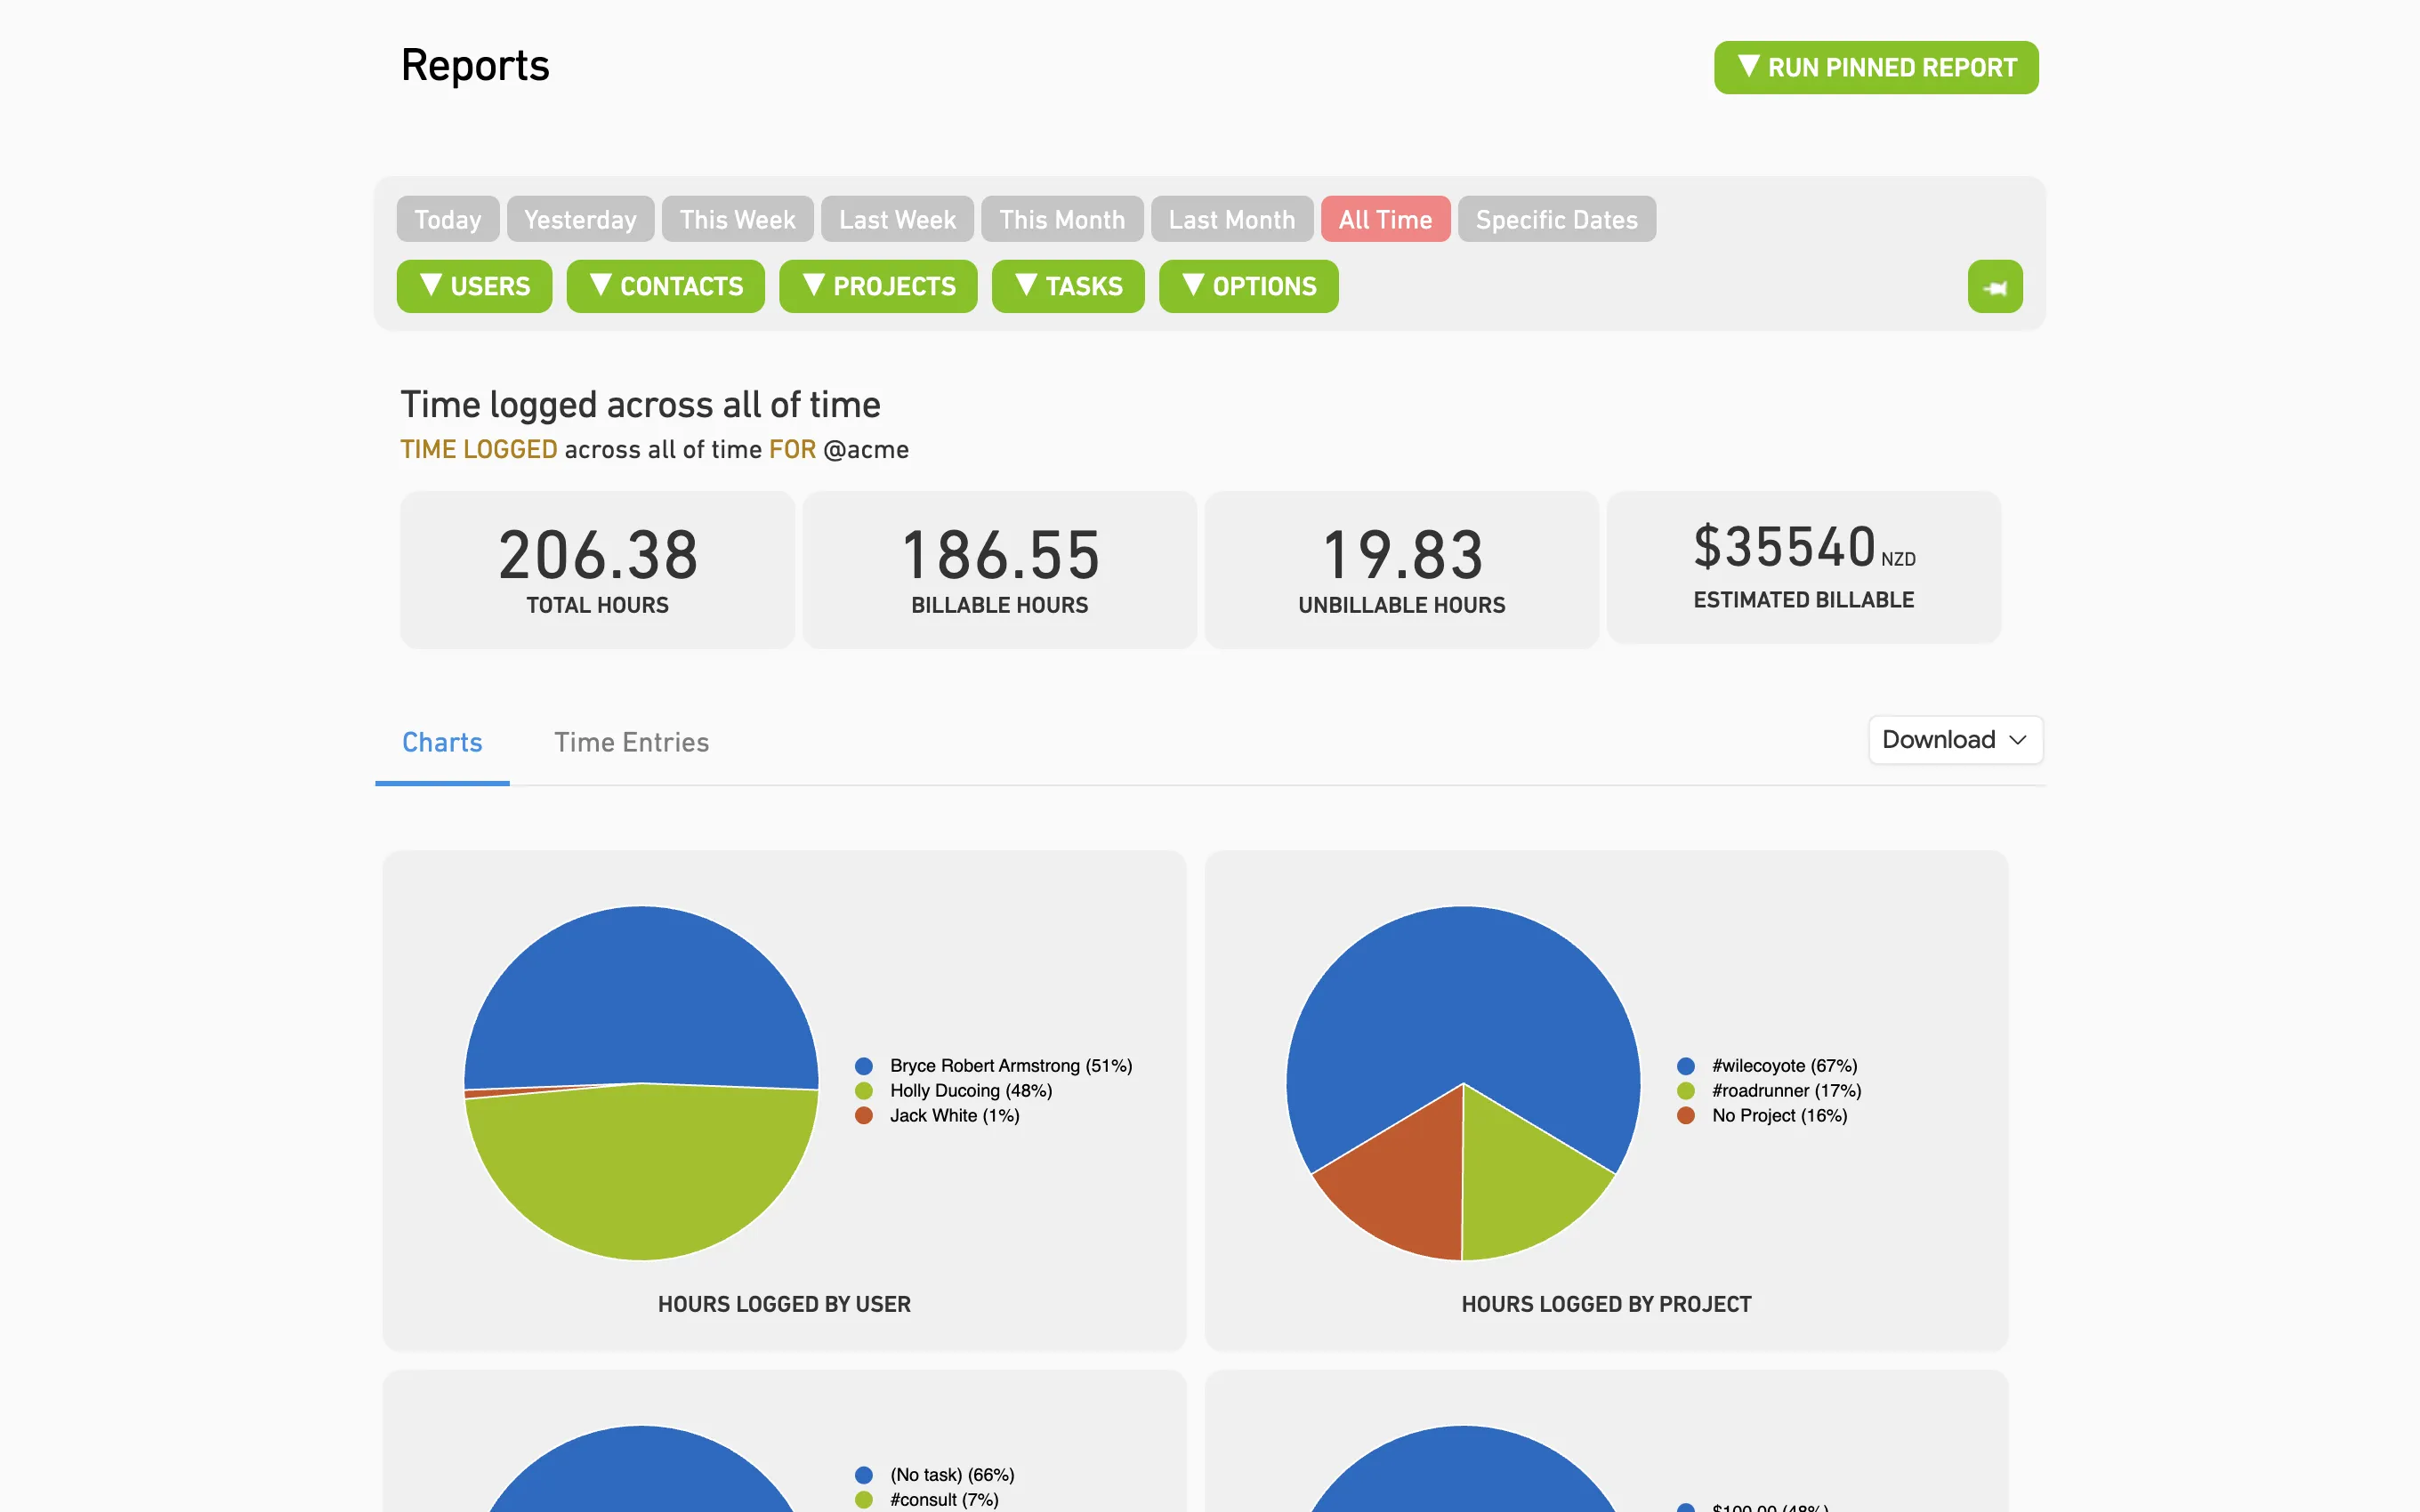The width and height of the screenshot is (2420, 1512).
Task: Expand the Options filter
Action: click(1248, 286)
